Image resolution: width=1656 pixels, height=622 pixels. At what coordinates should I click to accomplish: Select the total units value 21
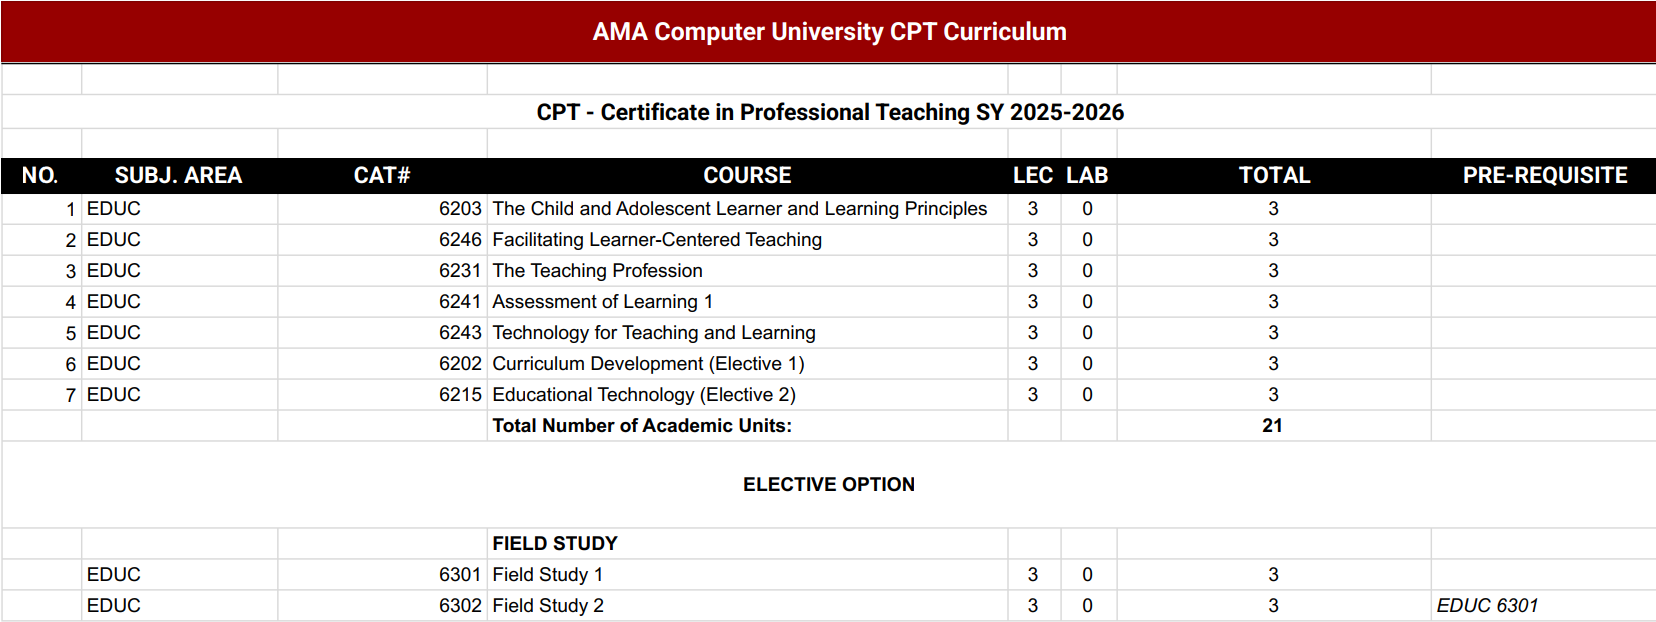tap(1272, 426)
